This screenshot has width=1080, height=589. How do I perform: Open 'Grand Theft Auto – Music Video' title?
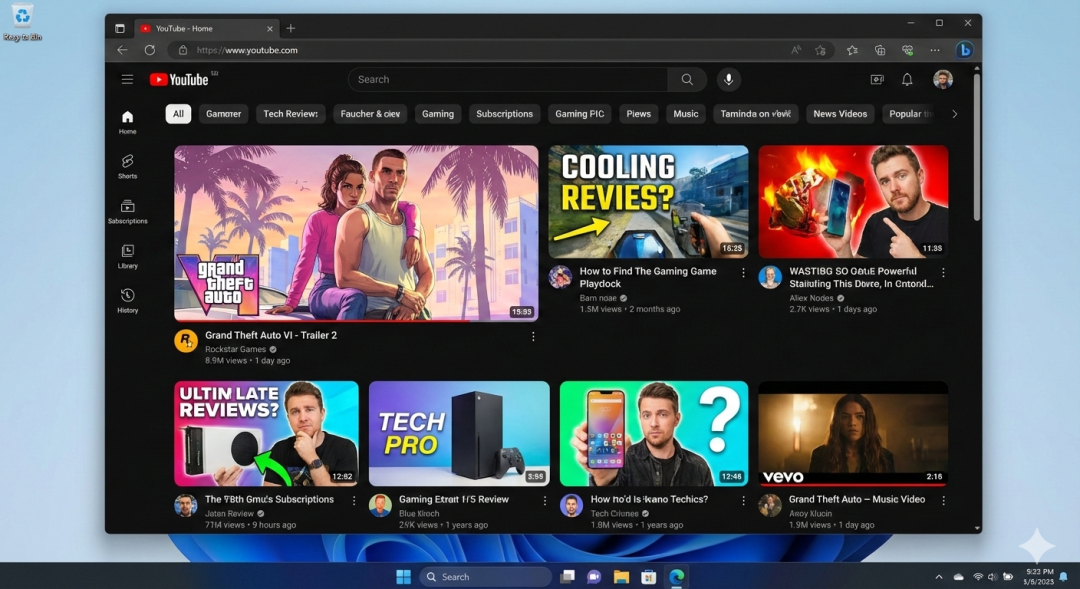[856, 499]
